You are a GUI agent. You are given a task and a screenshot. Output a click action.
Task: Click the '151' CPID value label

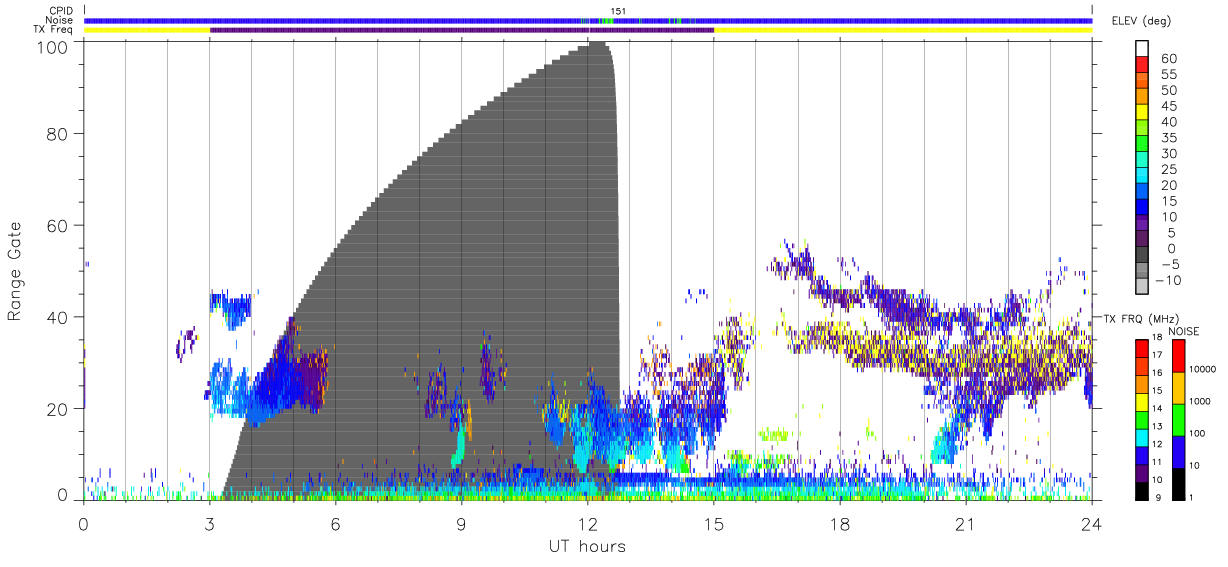(x=618, y=11)
